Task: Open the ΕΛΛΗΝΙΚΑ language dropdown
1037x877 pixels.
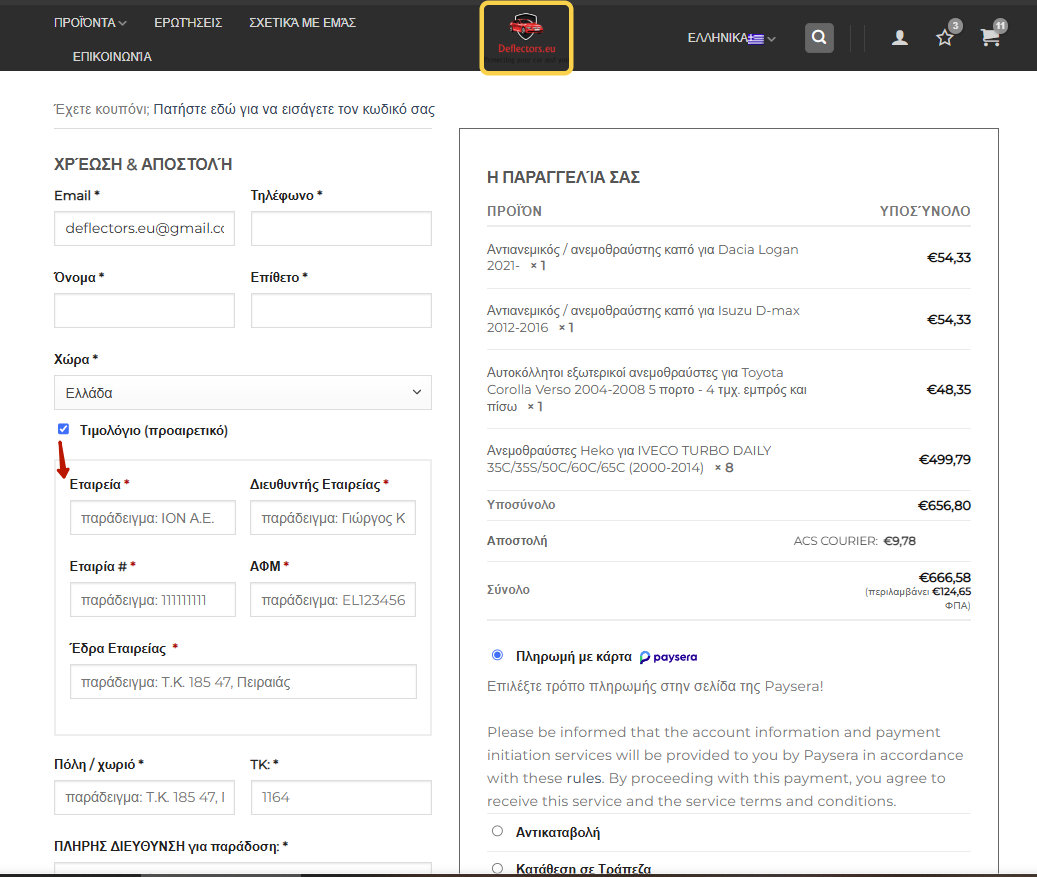Action: 731,38
